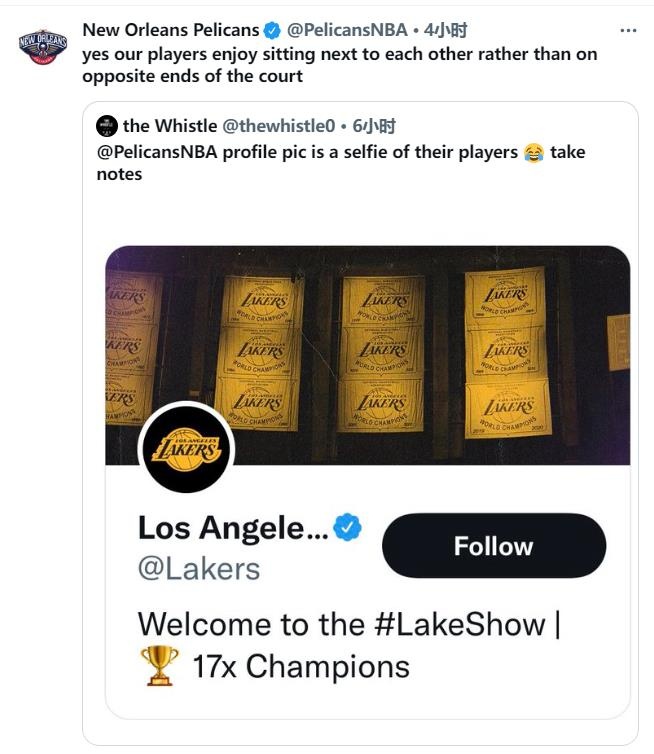Open the 4小时 timestamp on Pelicans tweet
The width and height of the screenshot is (654, 754).
(x=445, y=30)
